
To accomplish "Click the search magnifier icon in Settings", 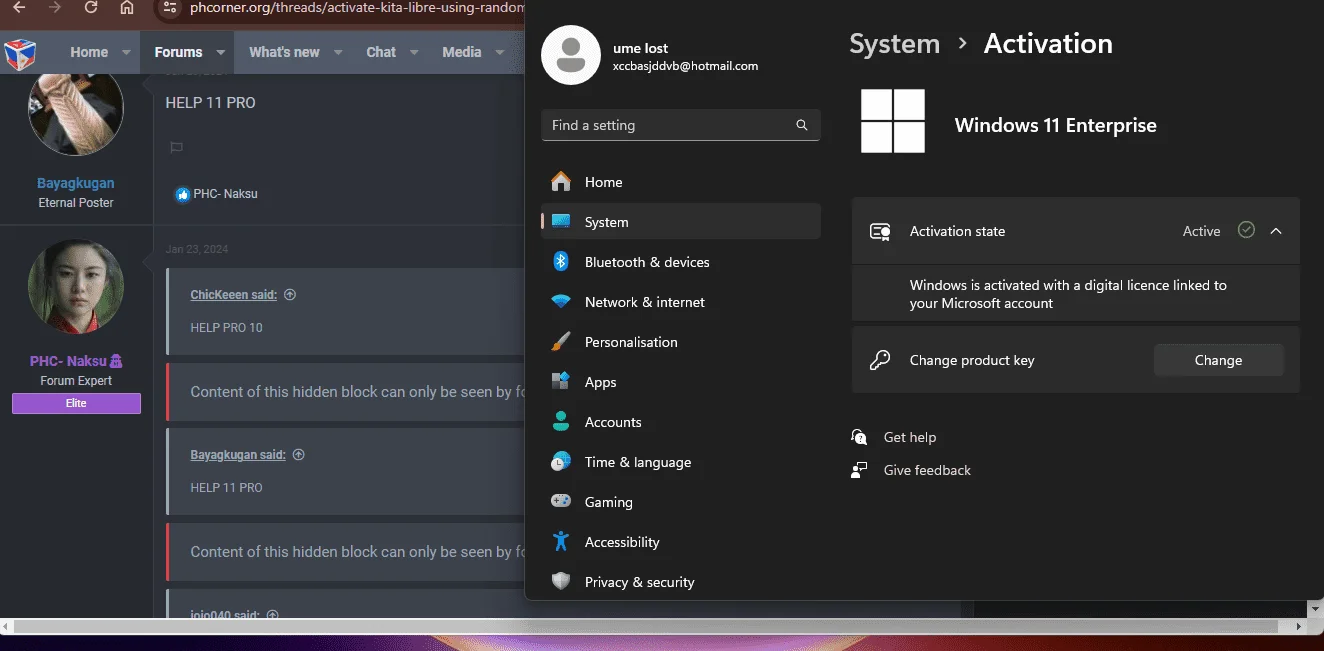I will tap(802, 125).
